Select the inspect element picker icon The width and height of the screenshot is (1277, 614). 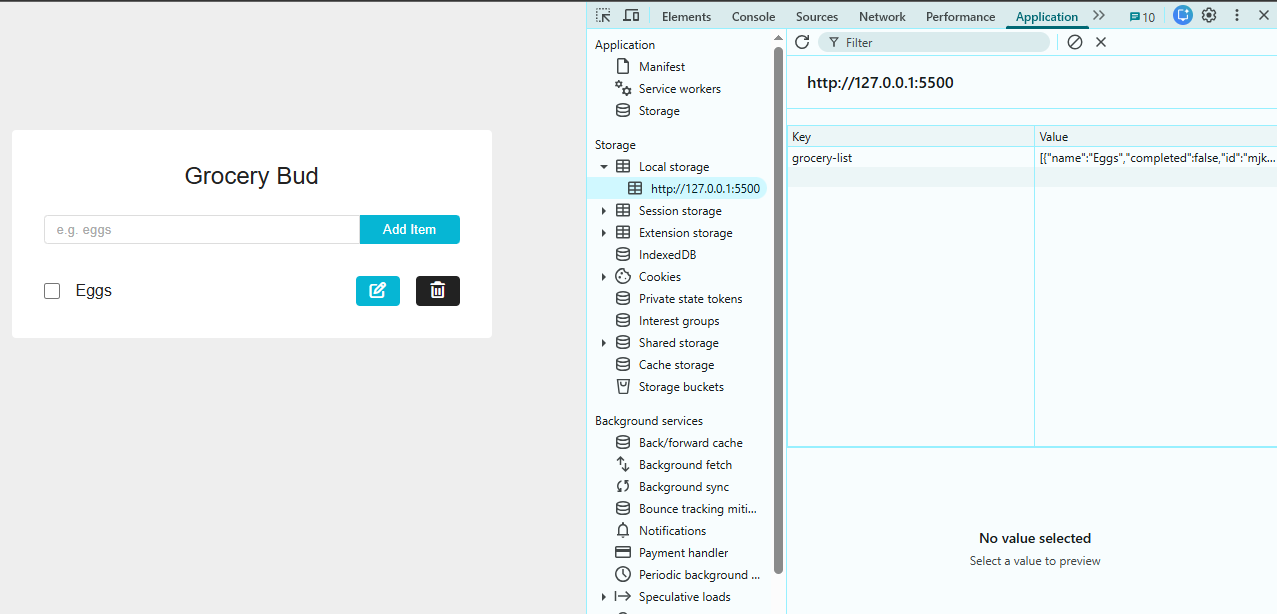[603, 16]
